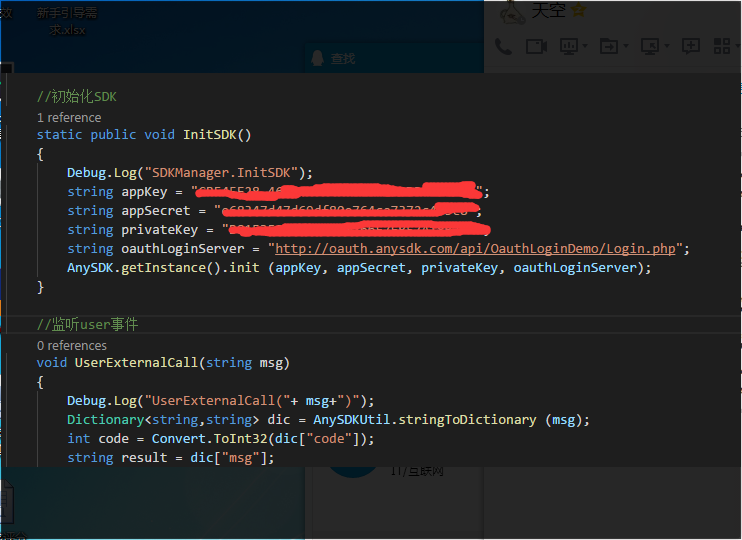
Task: Select the 新手引导需求.xlsx desktop file
Action: (67, 21)
